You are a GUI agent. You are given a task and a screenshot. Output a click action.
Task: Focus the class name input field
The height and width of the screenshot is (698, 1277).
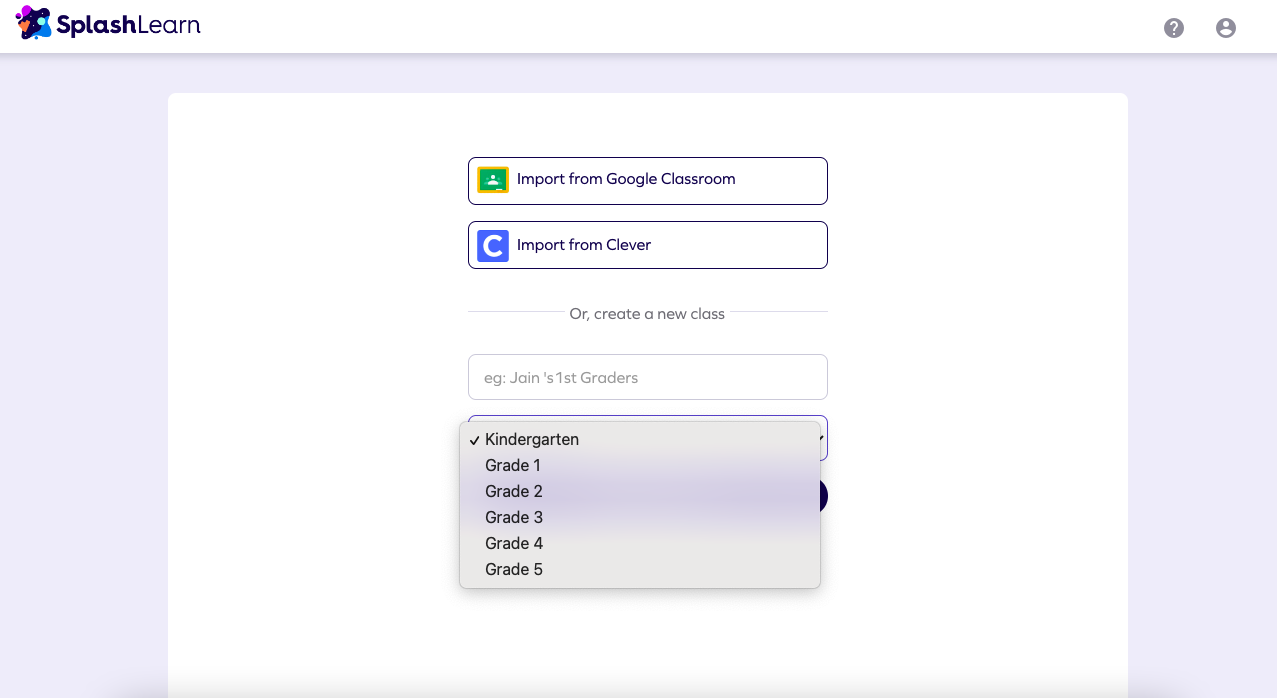point(647,377)
